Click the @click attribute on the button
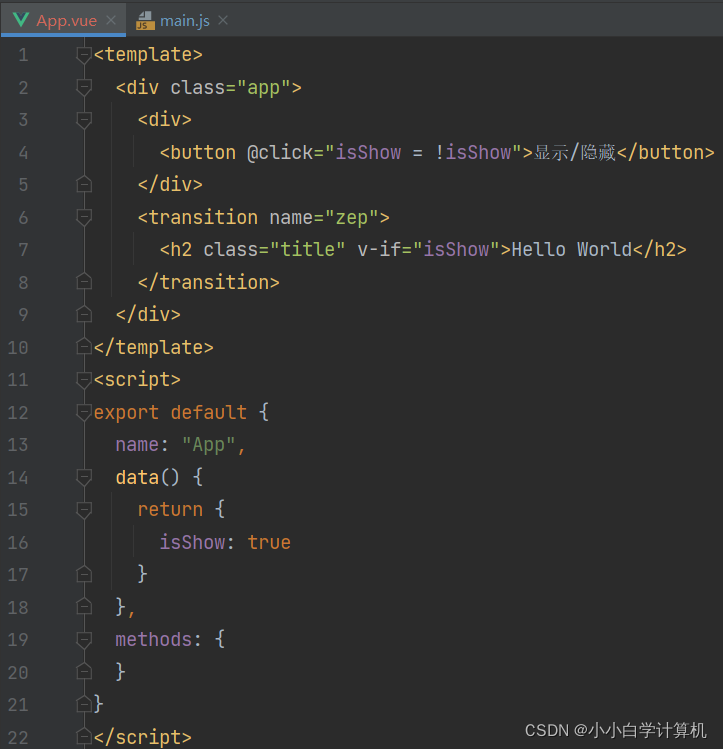 (280, 153)
